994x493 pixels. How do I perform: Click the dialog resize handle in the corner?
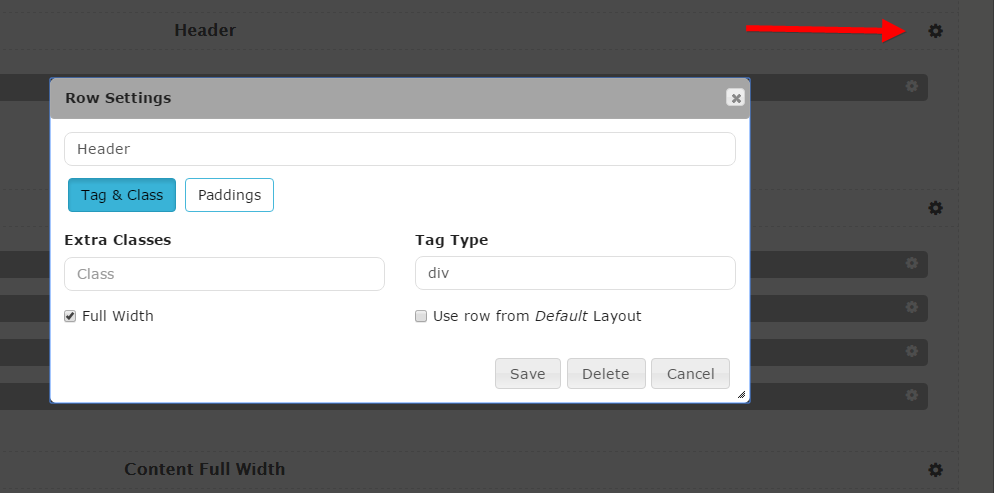point(742,395)
